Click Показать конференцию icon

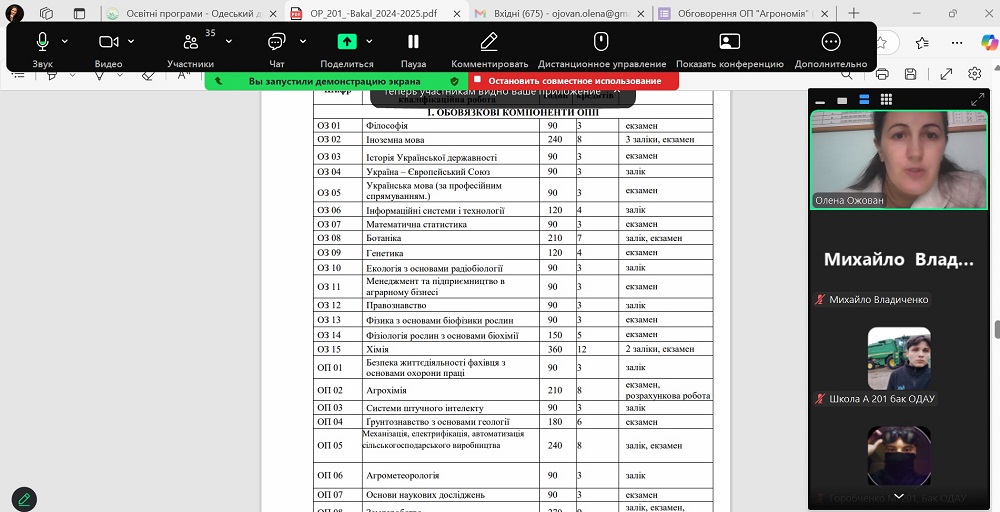(729, 42)
